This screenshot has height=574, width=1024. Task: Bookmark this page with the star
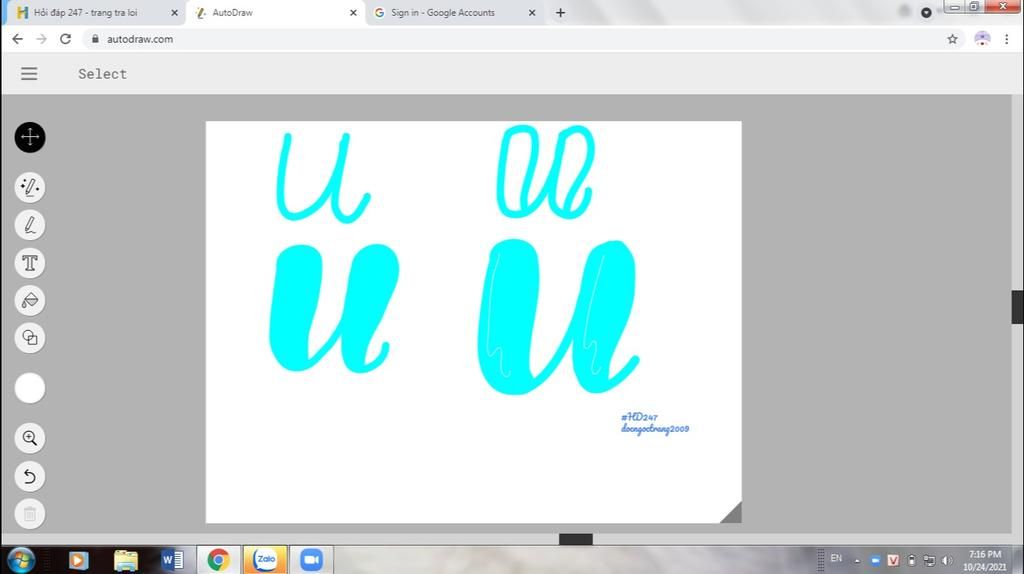tap(952, 39)
